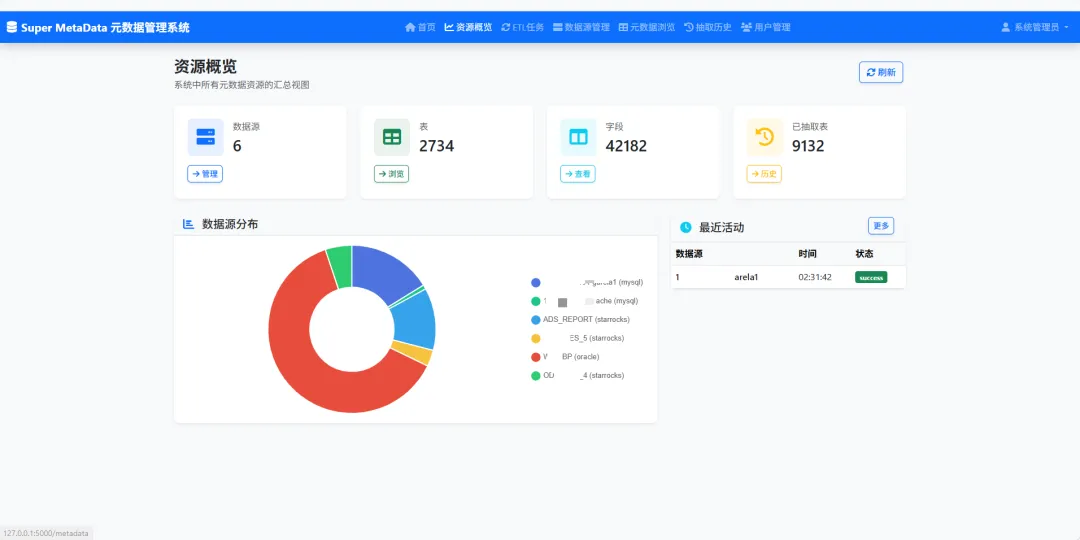1080x540 pixels.
Task: Click the history clock icon in 已抽取表 card
Action: 765,137
